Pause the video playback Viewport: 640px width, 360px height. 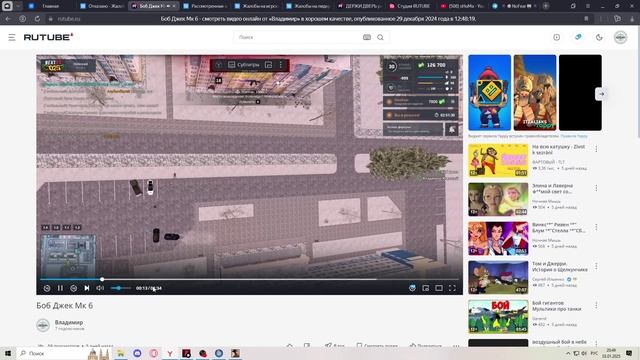point(60,288)
